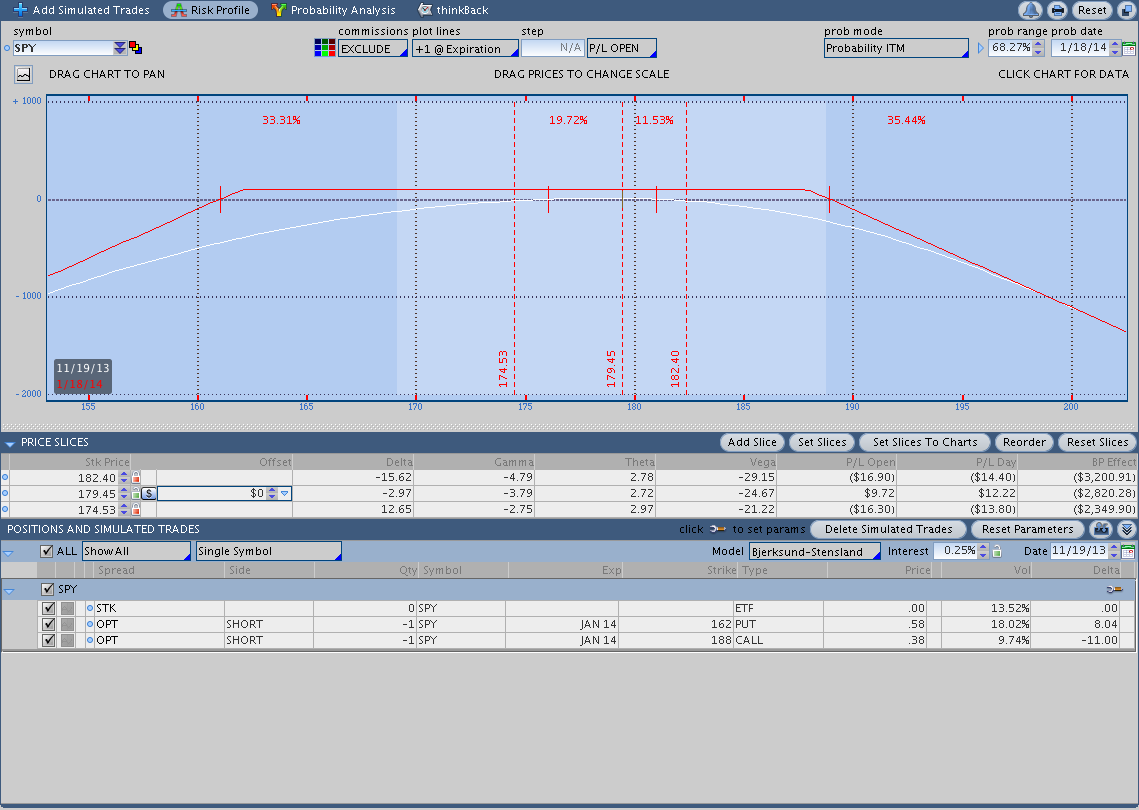
Task: Click the Add Slice button
Action: pyautogui.click(x=752, y=442)
